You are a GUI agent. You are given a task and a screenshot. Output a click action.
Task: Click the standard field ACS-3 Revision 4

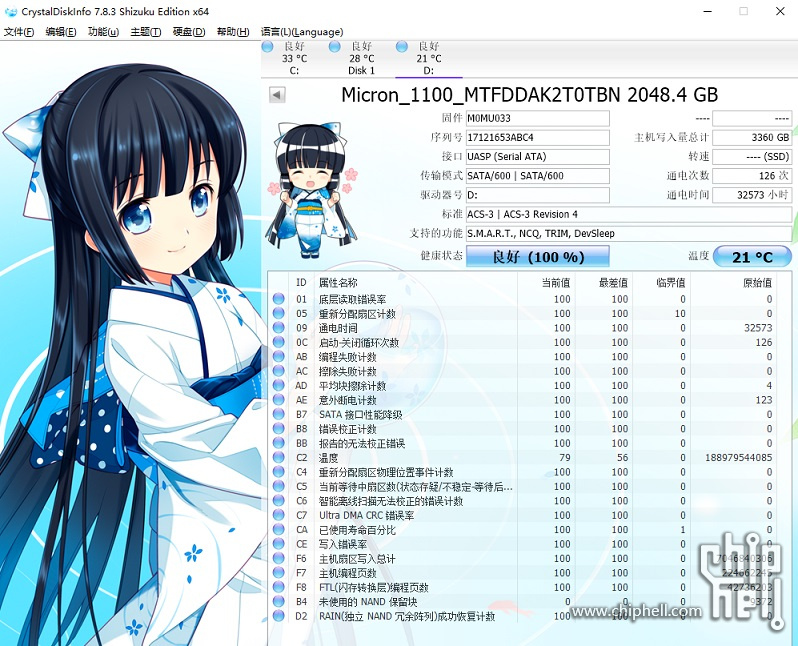click(x=629, y=214)
